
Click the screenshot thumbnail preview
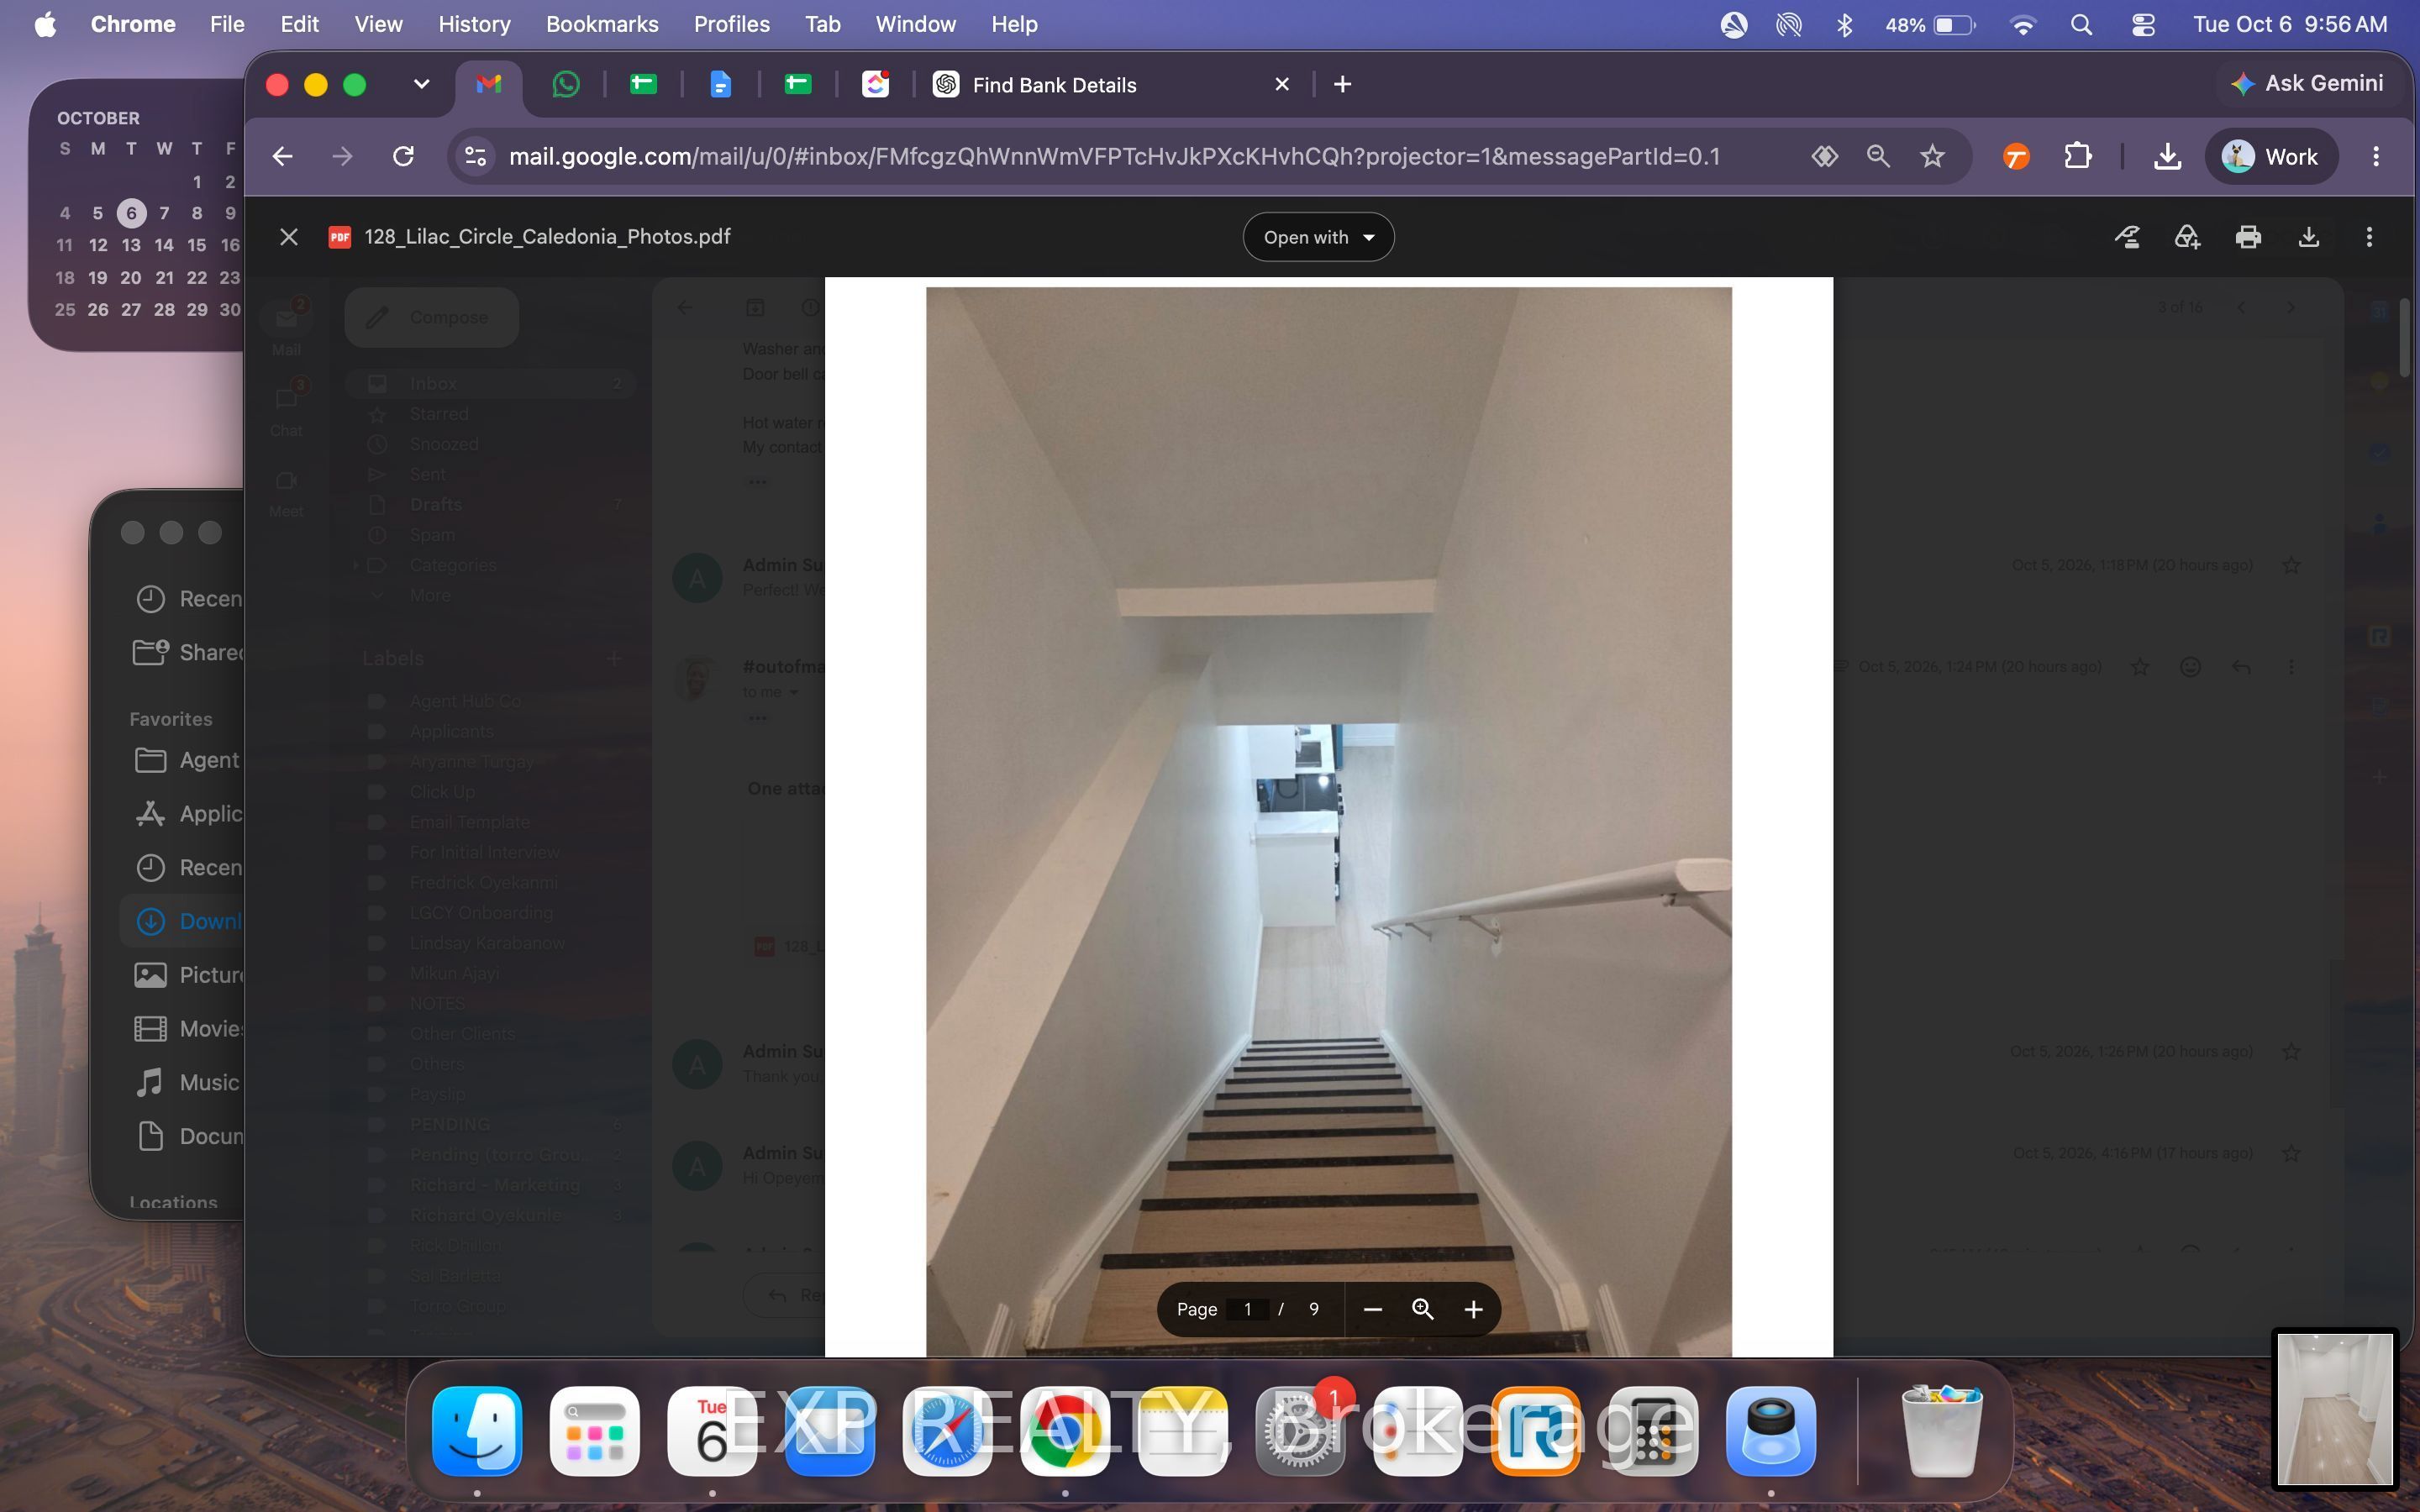tap(2335, 1409)
